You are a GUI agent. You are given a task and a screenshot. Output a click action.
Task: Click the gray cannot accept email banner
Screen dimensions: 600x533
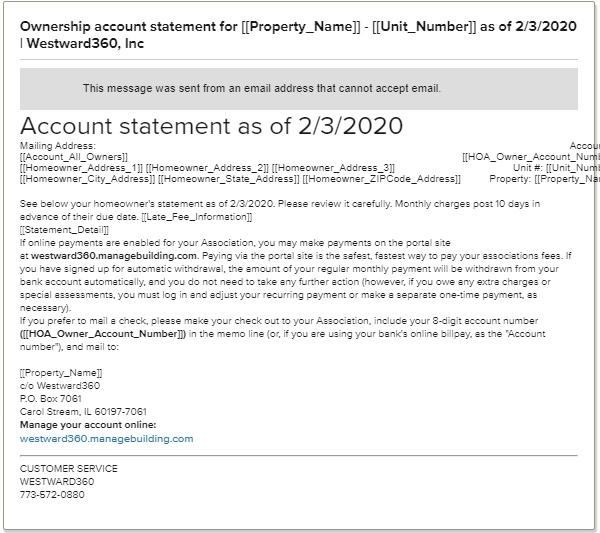pos(299,89)
